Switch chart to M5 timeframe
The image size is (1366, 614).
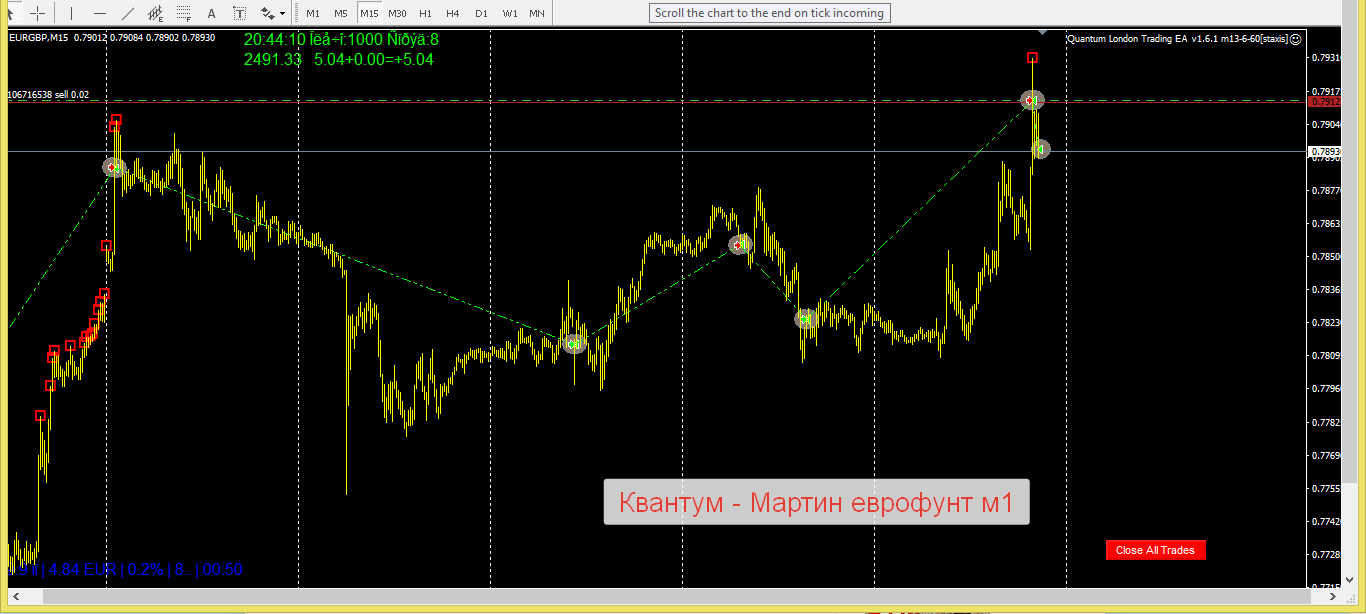point(341,13)
